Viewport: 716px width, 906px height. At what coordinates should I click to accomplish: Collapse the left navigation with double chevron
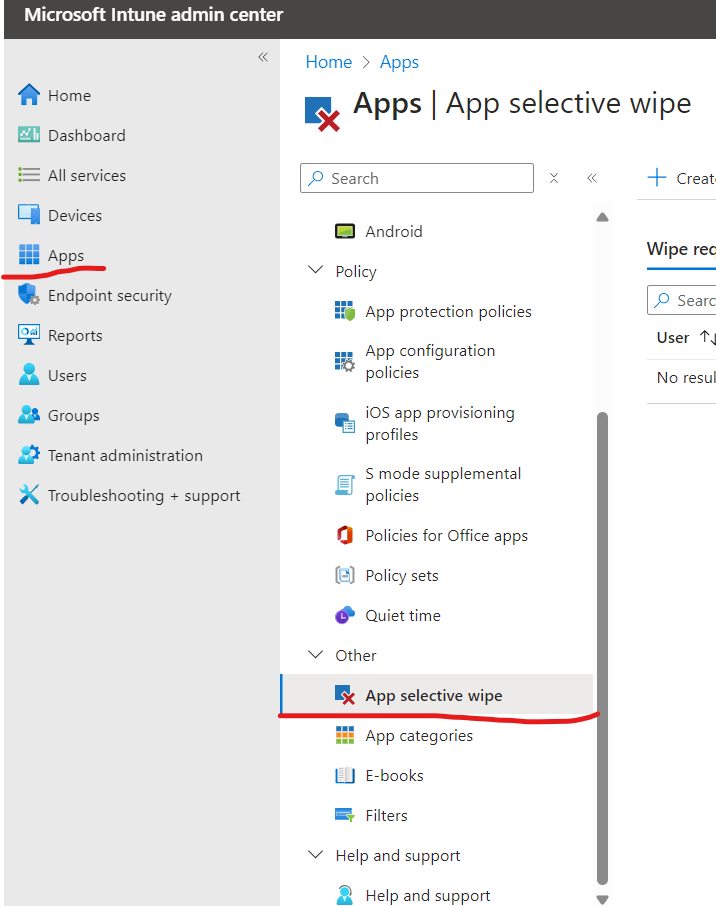(263, 57)
